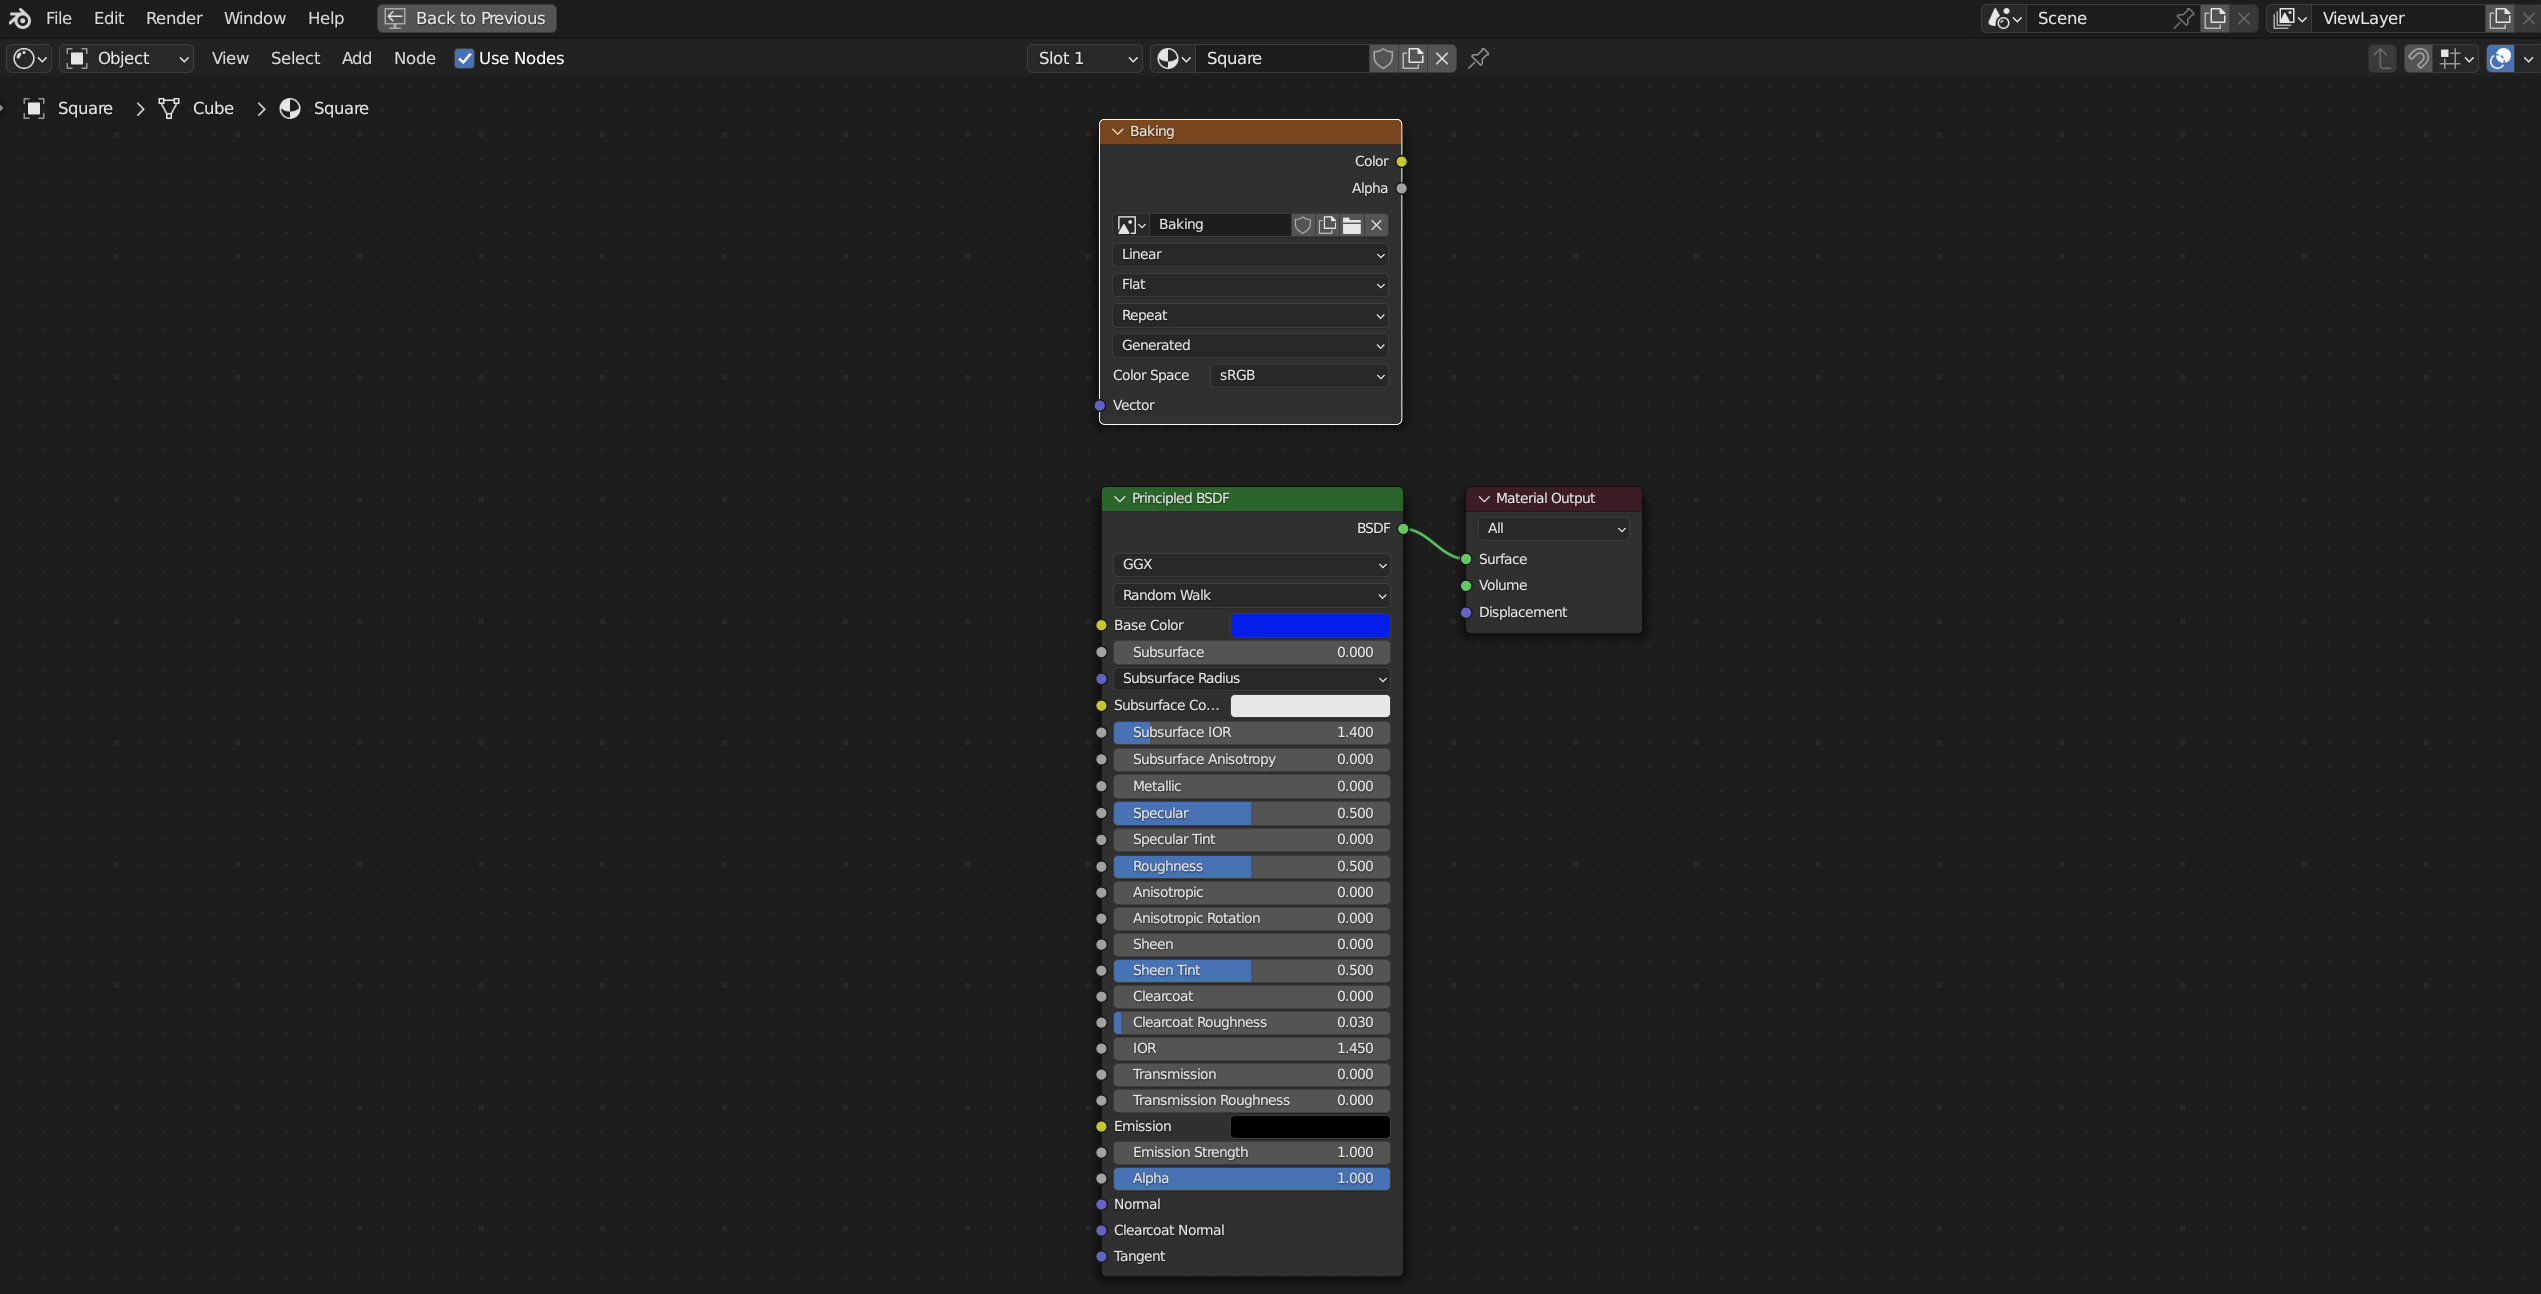Open image folder icon in Baking node
This screenshot has height=1294, width=2541.
click(1352, 225)
